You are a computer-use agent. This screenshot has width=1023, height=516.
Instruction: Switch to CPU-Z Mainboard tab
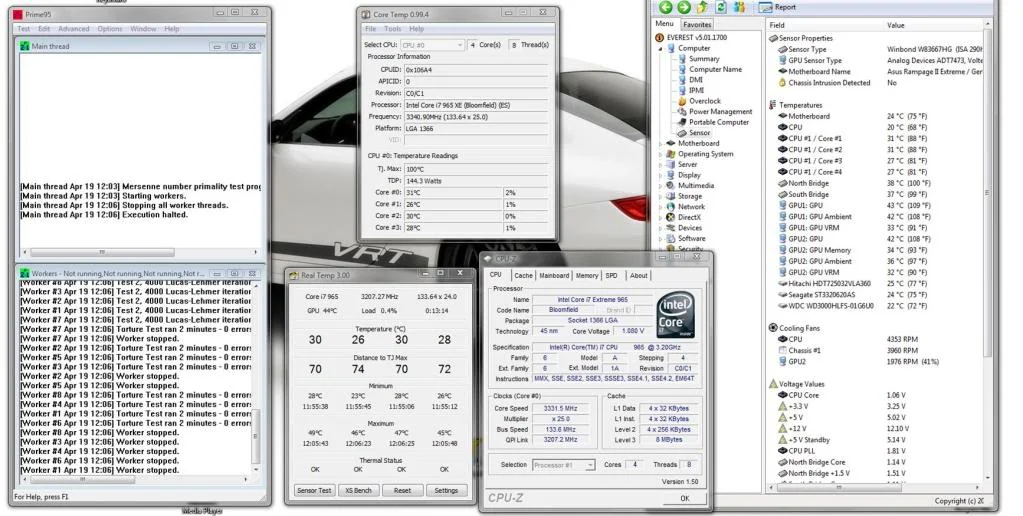[554, 275]
